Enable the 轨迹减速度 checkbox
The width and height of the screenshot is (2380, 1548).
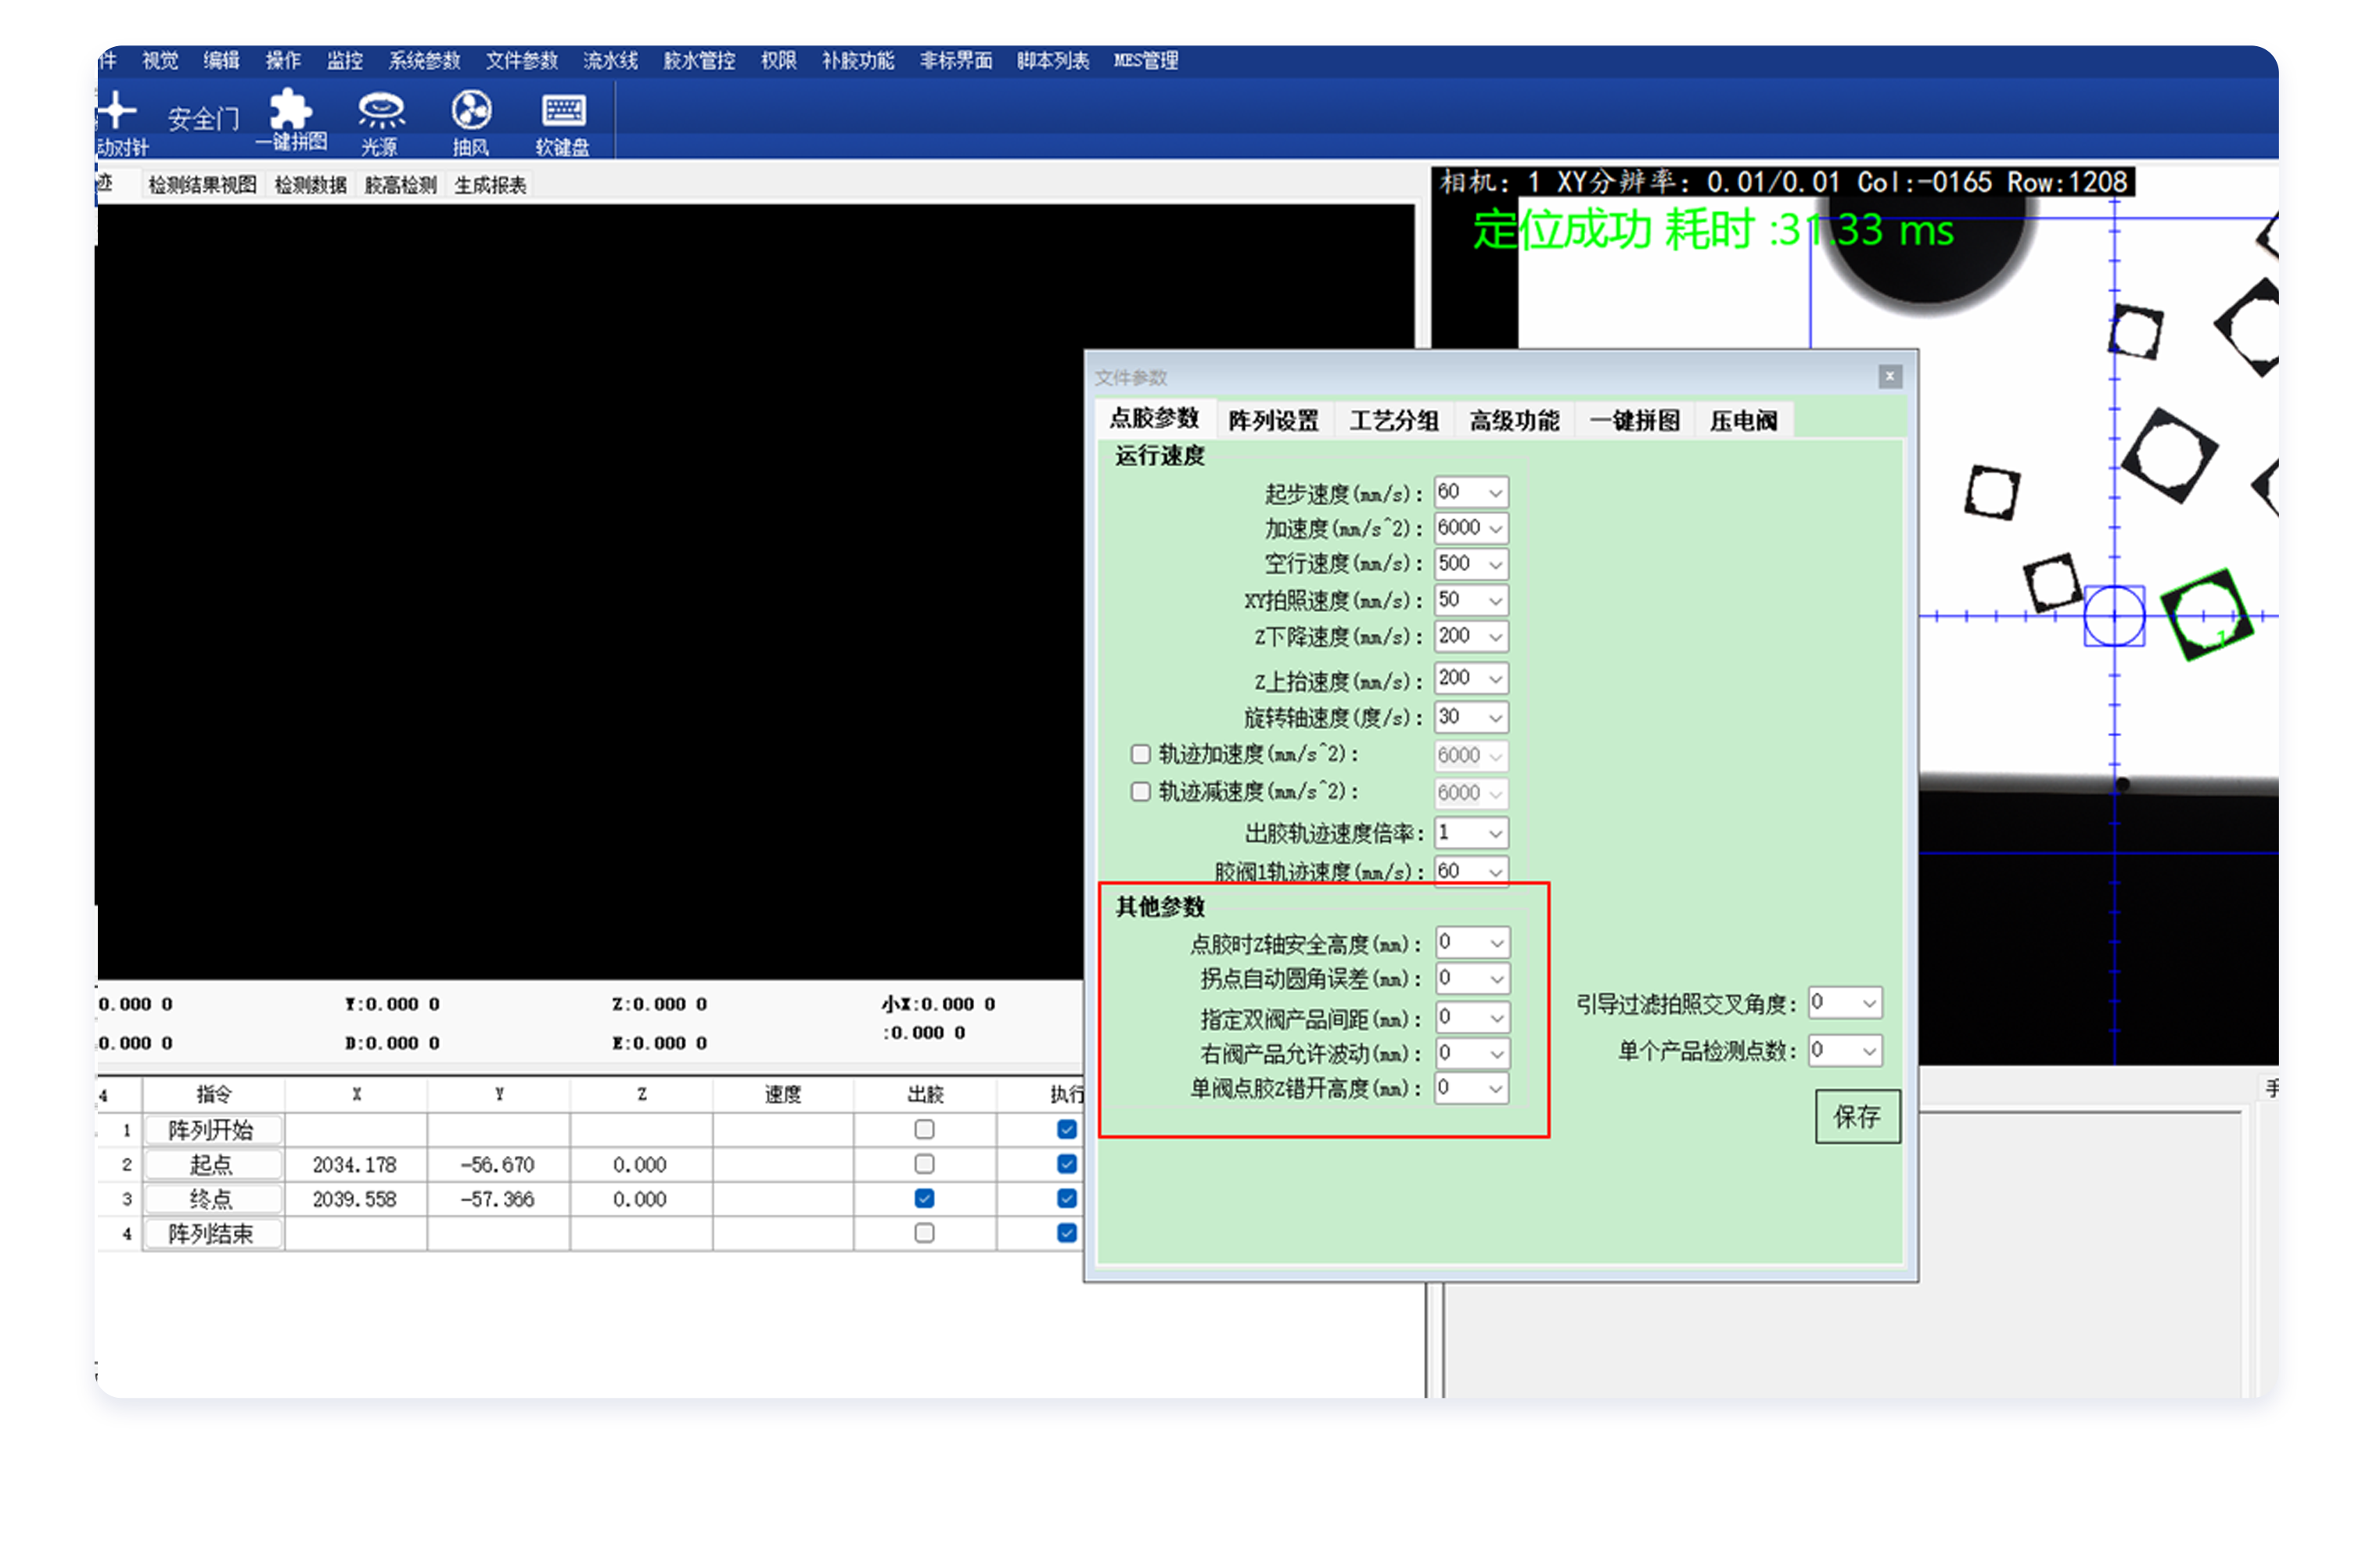(1140, 792)
